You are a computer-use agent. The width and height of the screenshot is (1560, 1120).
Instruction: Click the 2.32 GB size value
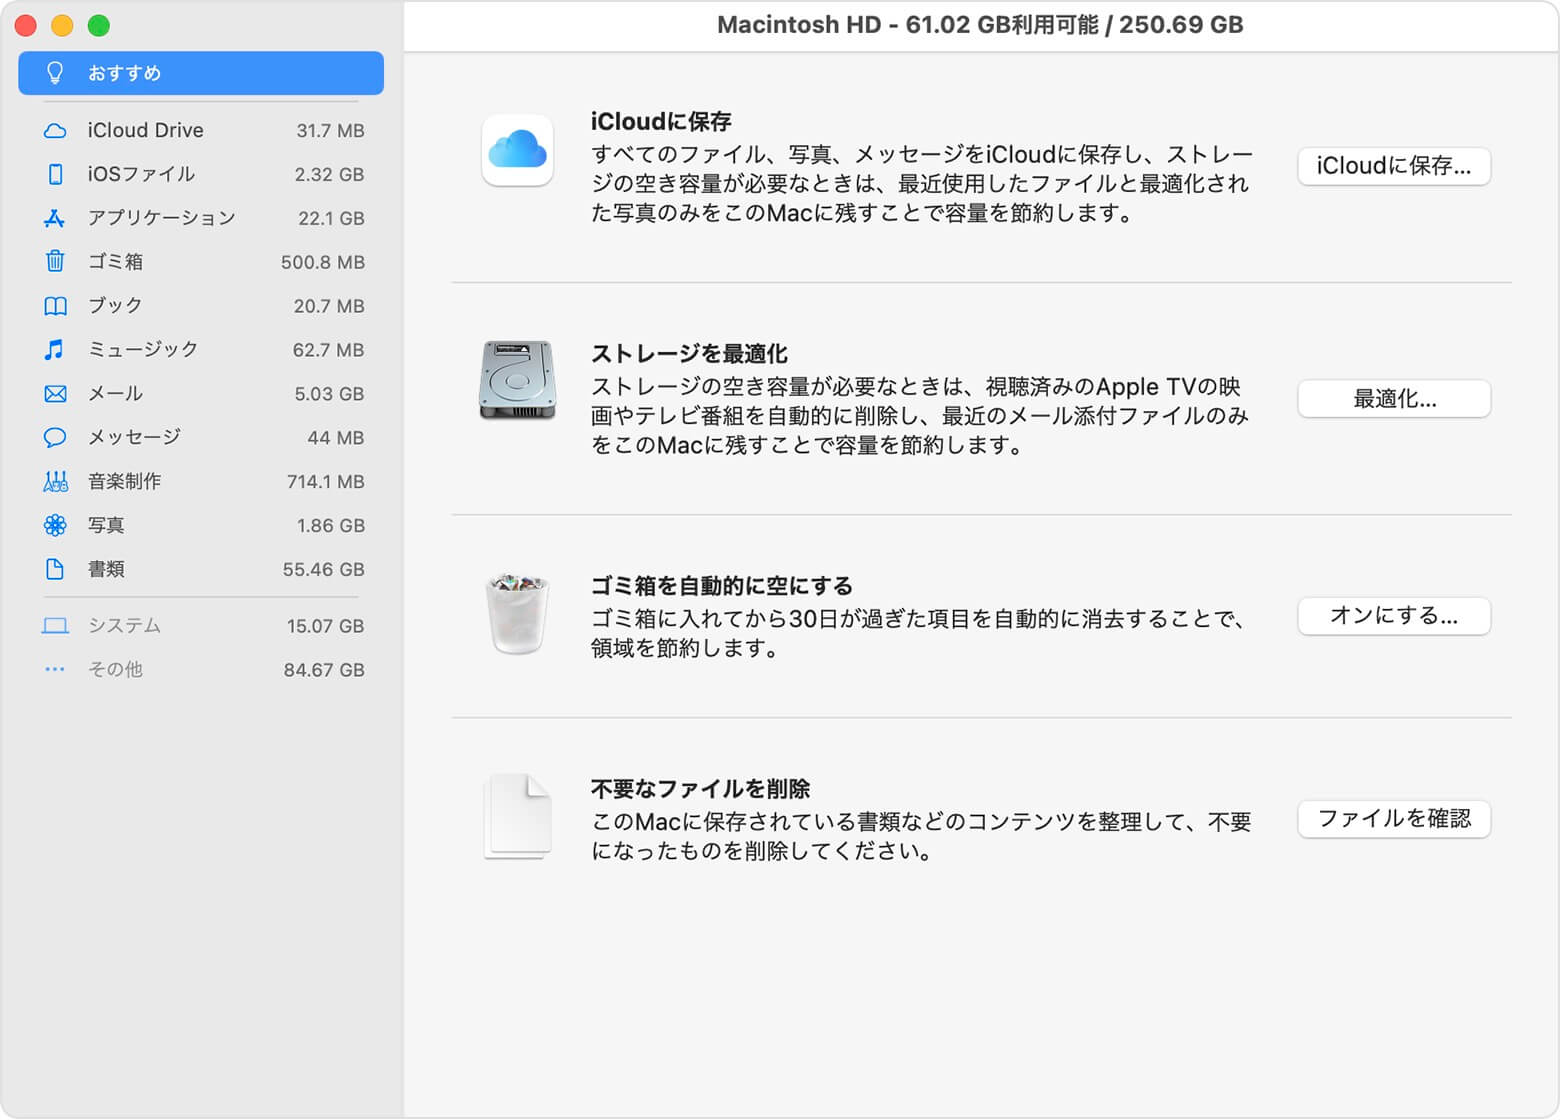[x=329, y=174]
